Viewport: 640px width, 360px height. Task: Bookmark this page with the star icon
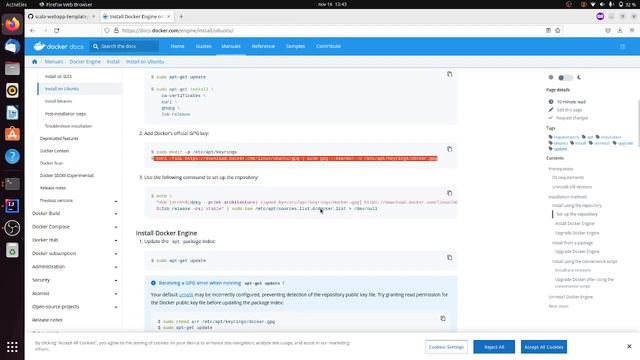(558, 31)
